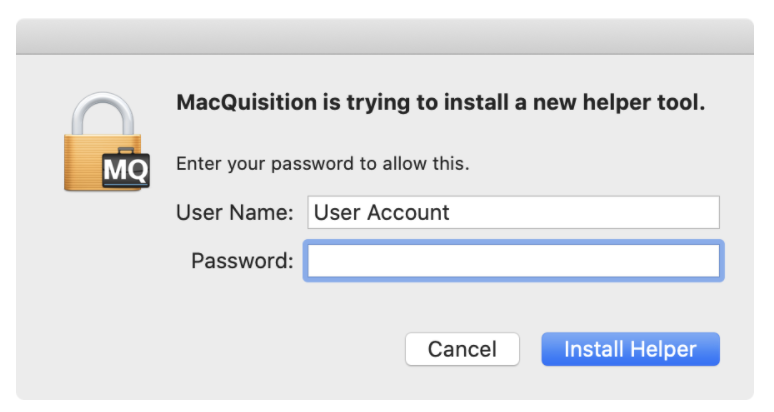774x412 pixels.
Task: Click the word MacQuisition in the heading
Action: click(x=247, y=103)
